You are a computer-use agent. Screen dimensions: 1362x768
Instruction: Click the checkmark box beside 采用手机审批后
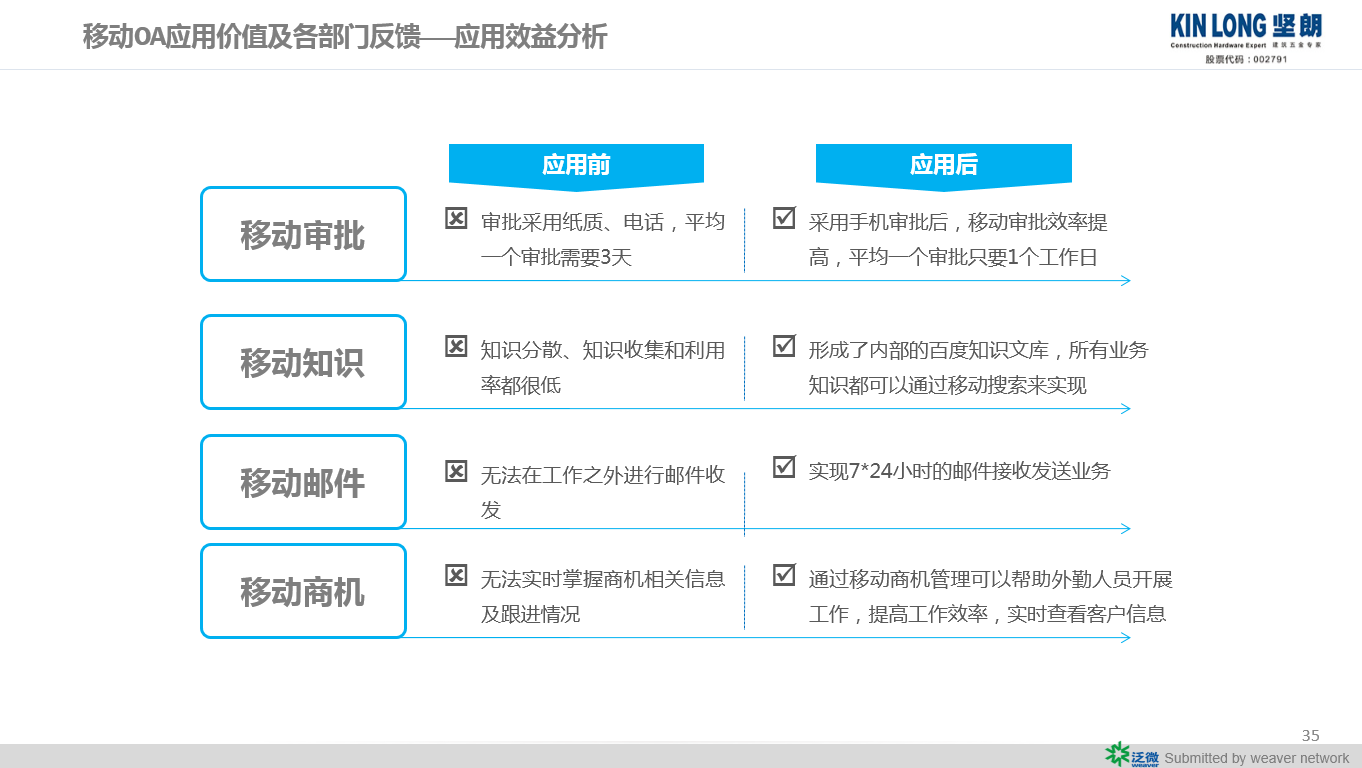coord(784,218)
